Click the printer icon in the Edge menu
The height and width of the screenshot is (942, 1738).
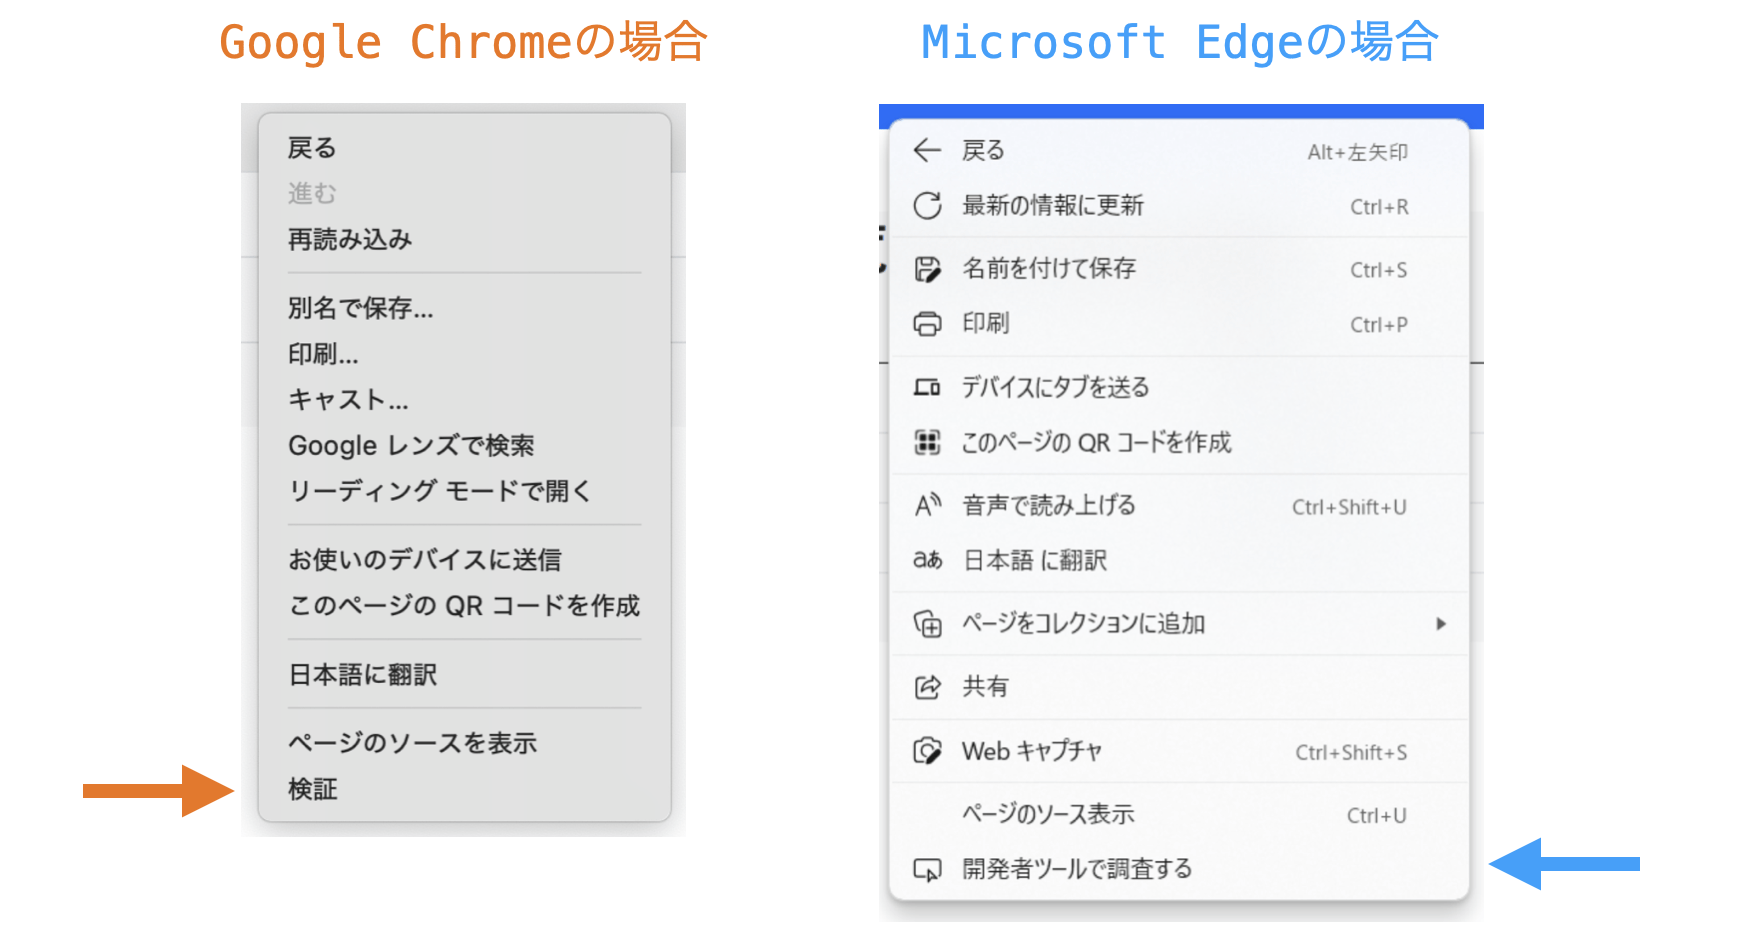click(x=927, y=324)
